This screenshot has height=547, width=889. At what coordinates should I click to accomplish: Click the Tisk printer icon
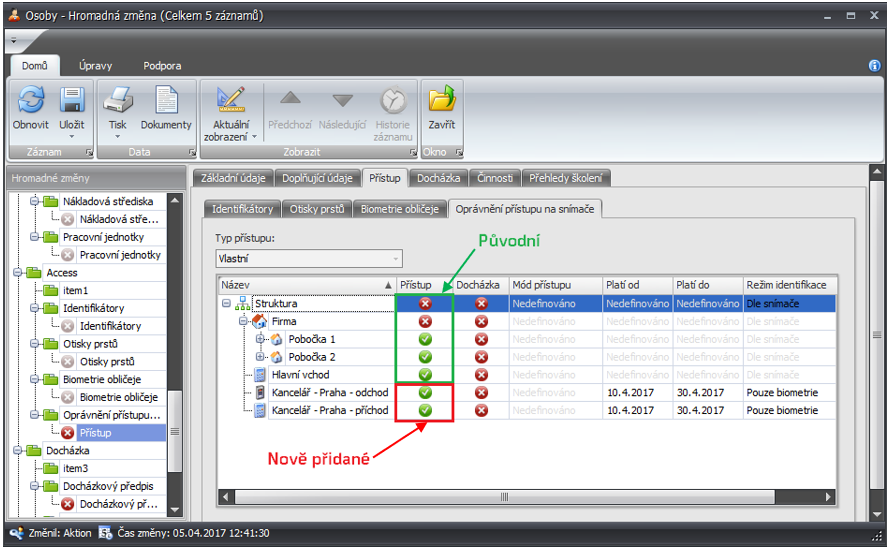118,100
